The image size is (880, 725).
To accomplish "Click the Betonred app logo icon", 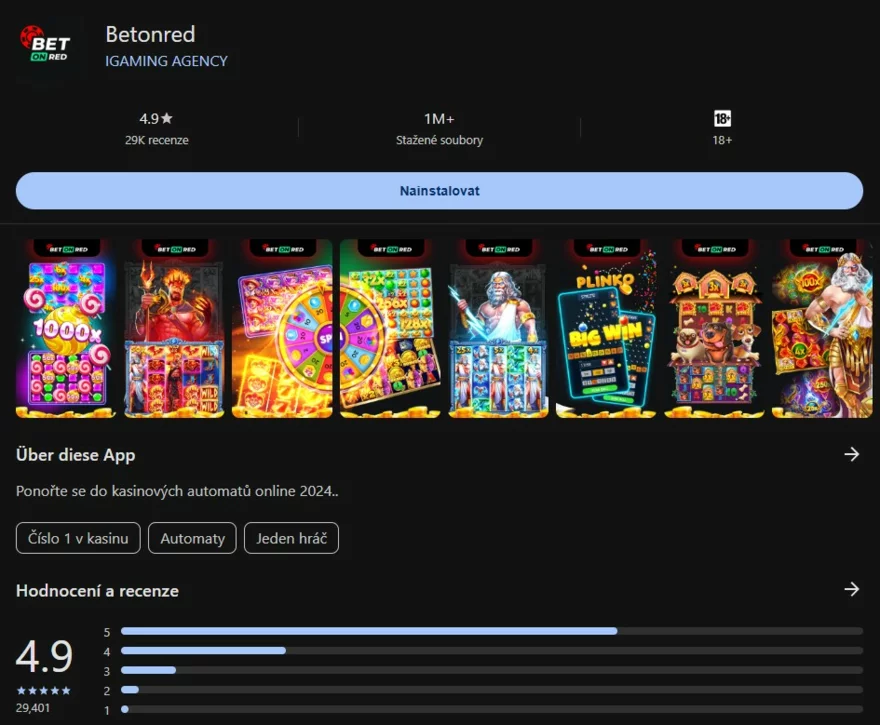I will [x=45, y=45].
